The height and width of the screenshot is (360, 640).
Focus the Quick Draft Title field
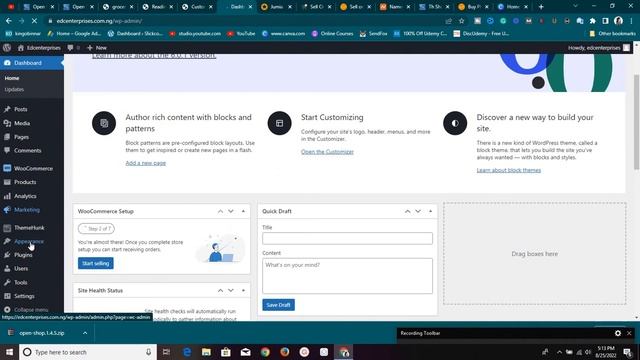pyautogui.click(x=347, y=238)
